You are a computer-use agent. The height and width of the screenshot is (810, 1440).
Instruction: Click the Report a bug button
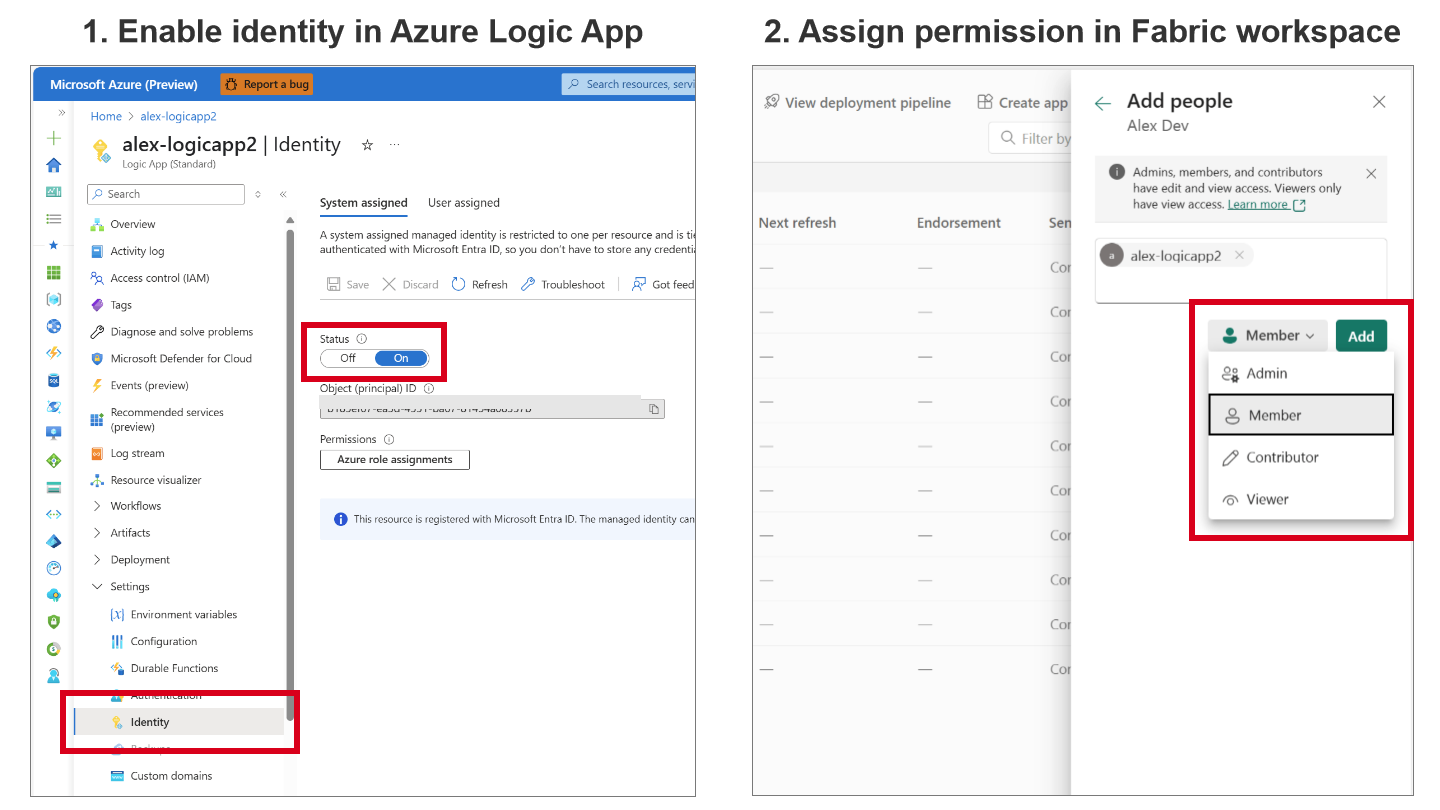point(267,84)
